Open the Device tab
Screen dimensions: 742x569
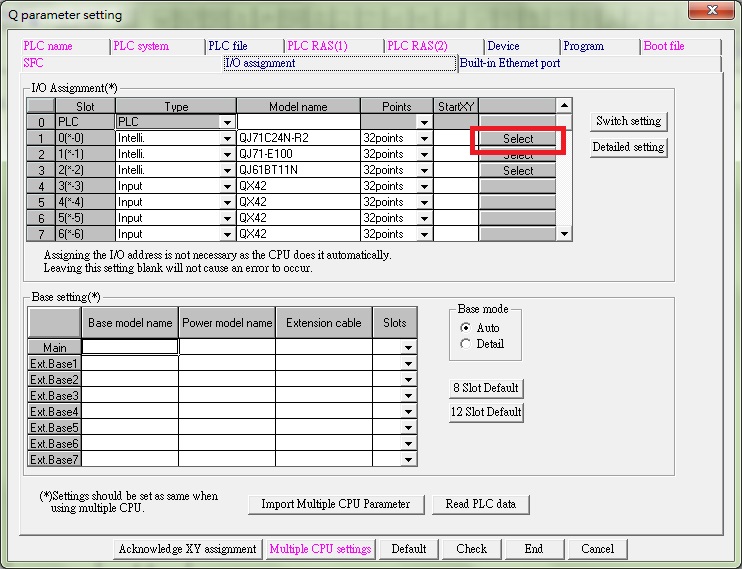point(503,46)
